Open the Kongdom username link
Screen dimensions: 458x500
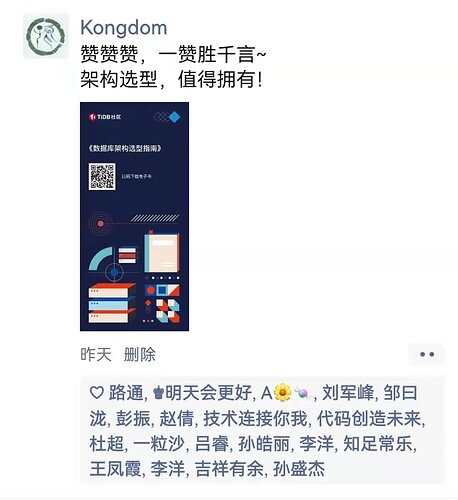click(124, 28)
